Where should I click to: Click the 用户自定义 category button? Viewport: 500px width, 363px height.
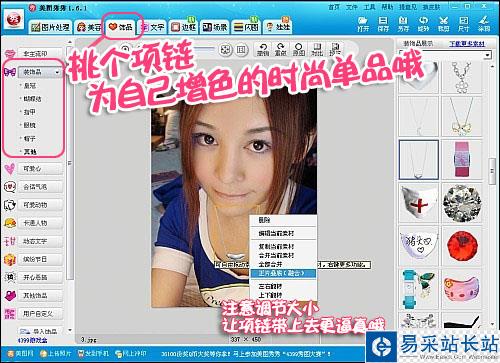point(40,314)
